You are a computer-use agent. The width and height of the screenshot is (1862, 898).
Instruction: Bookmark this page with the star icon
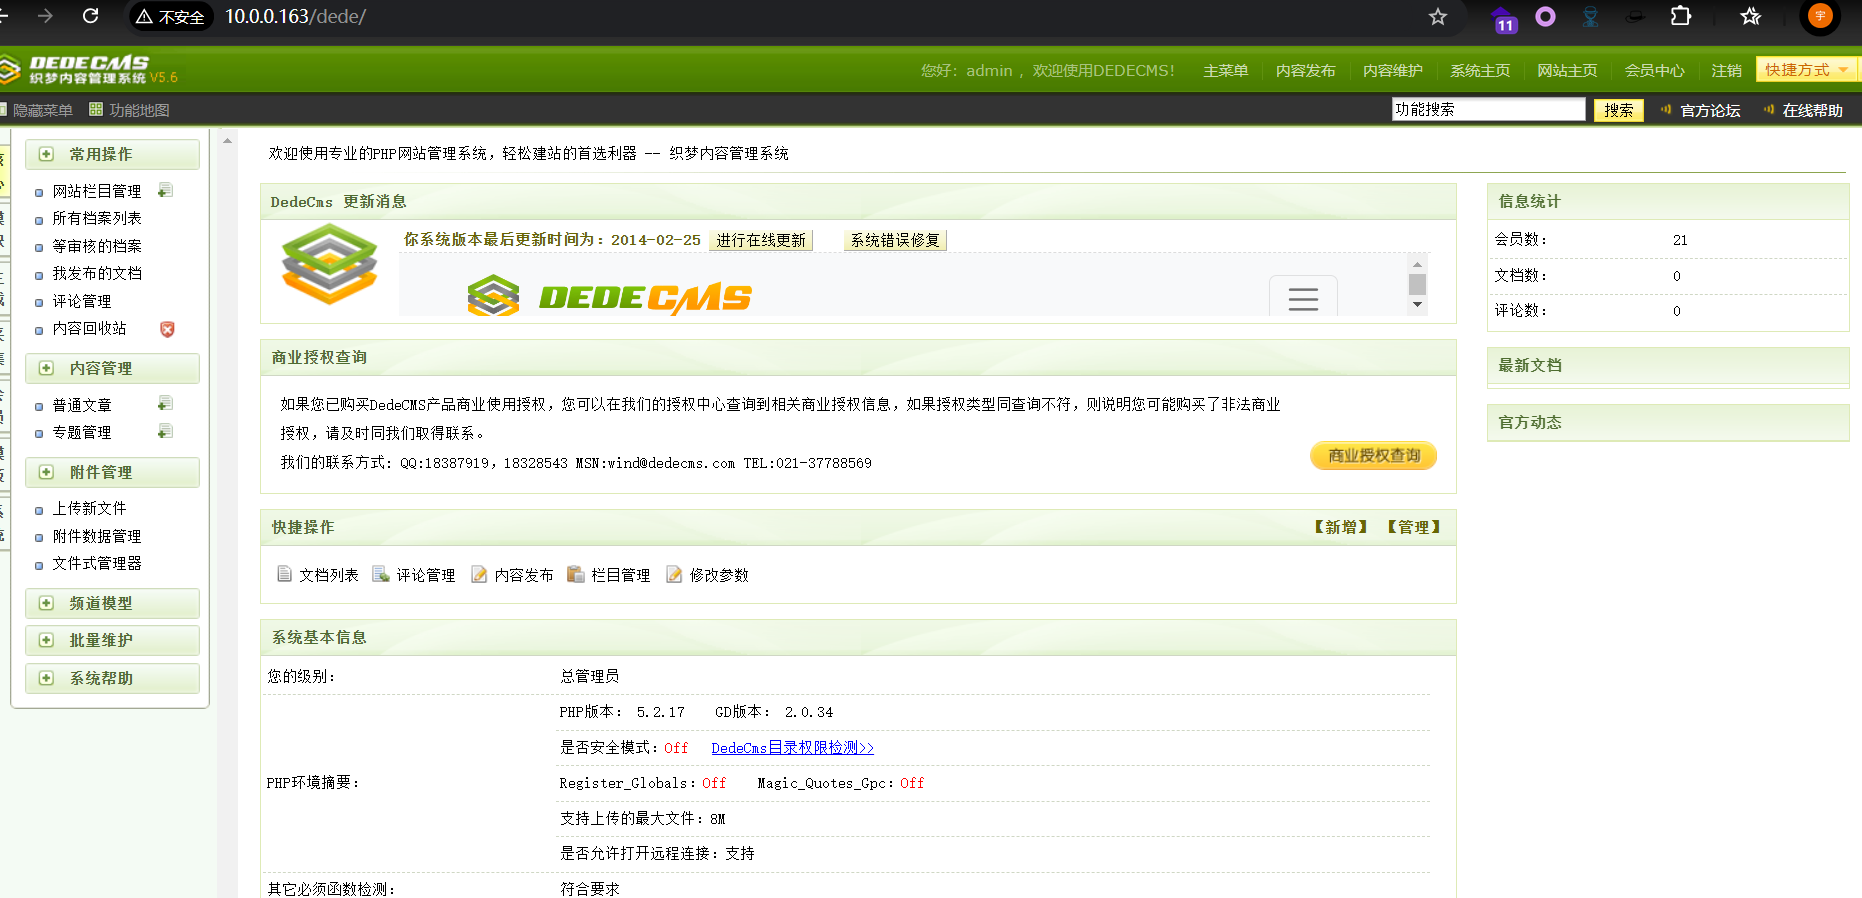(1438, 16)
